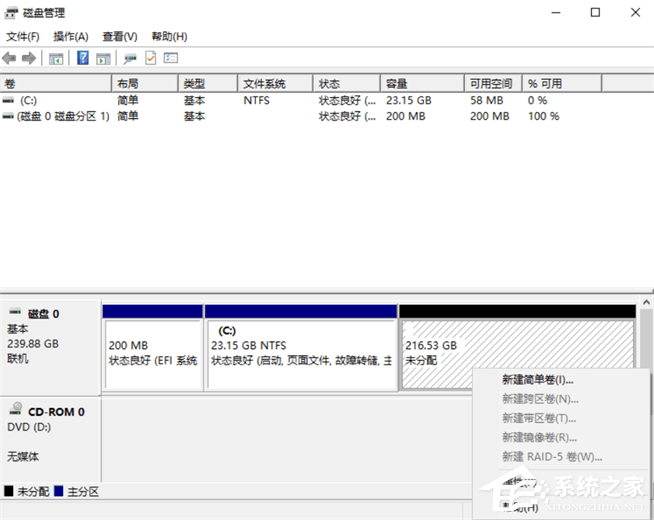Image resolution: width=654 pixels, height=520 pixels.
Task: Click the blue 主分区 legend swatch
Action: 59,491
